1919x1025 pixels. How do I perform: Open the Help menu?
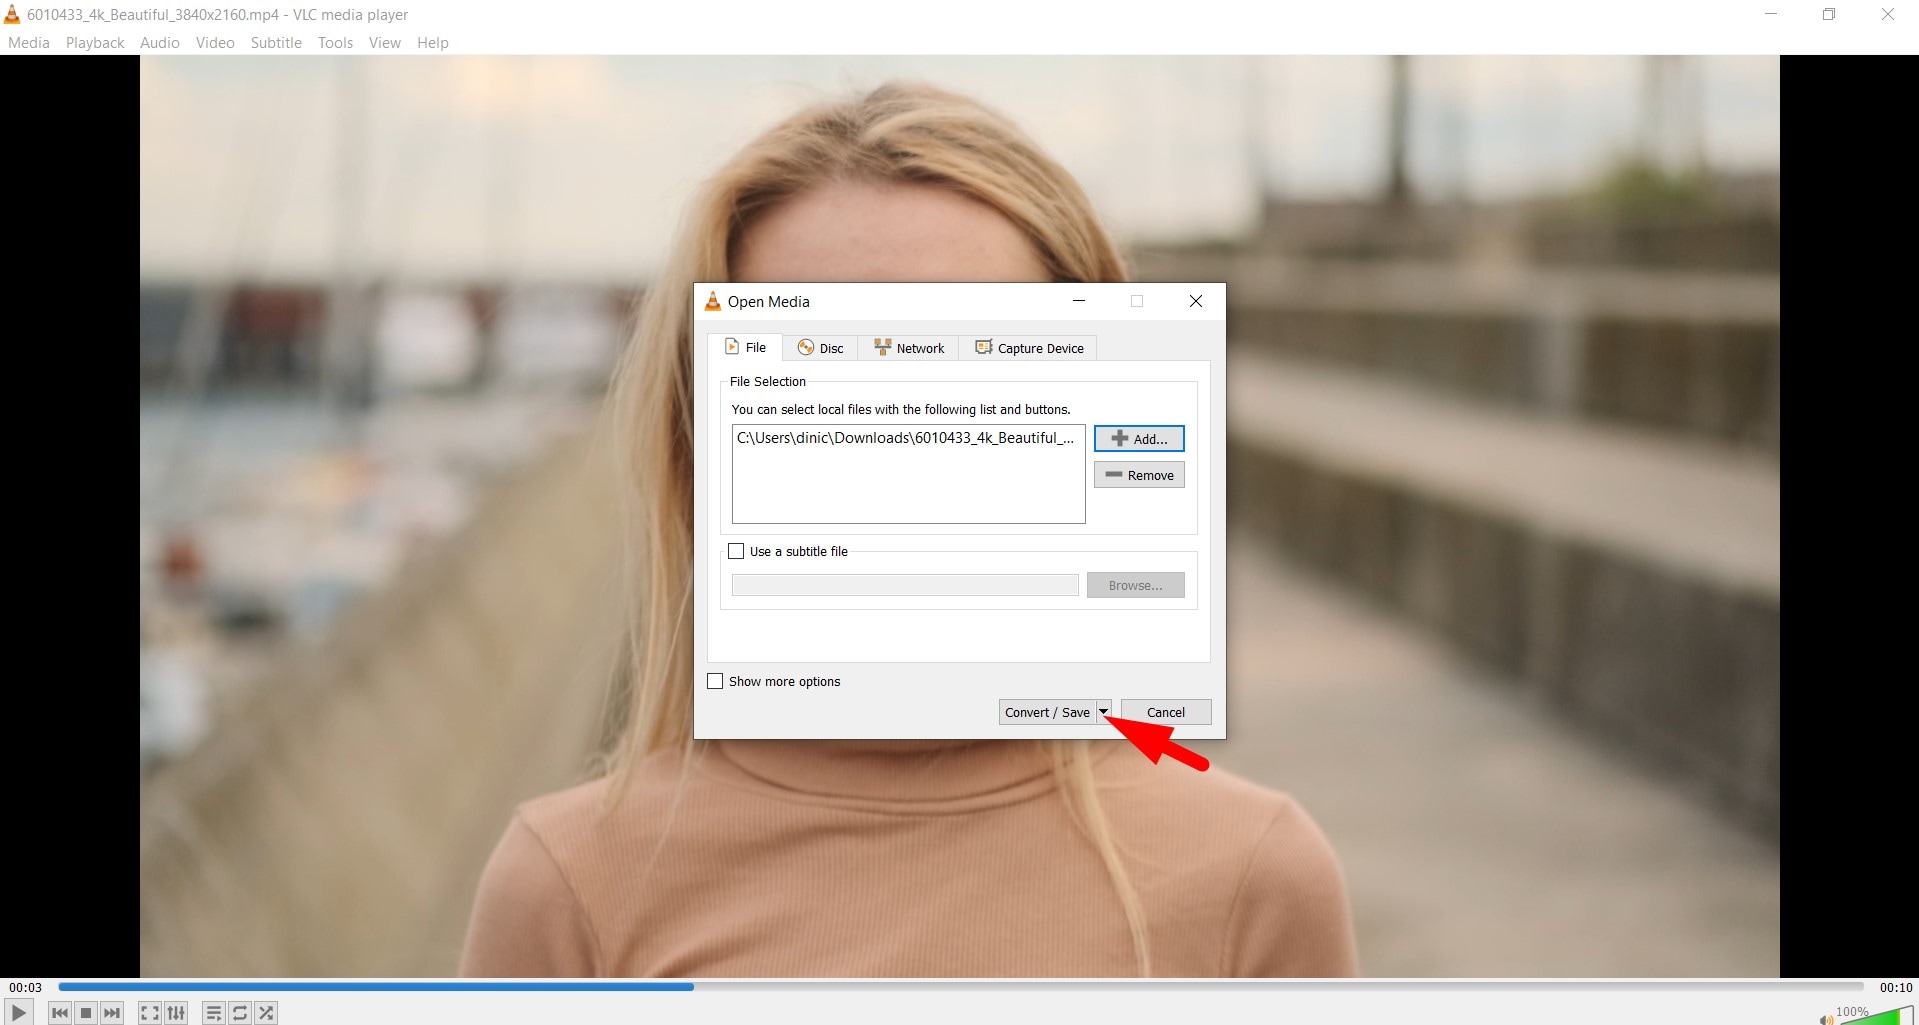433,43
